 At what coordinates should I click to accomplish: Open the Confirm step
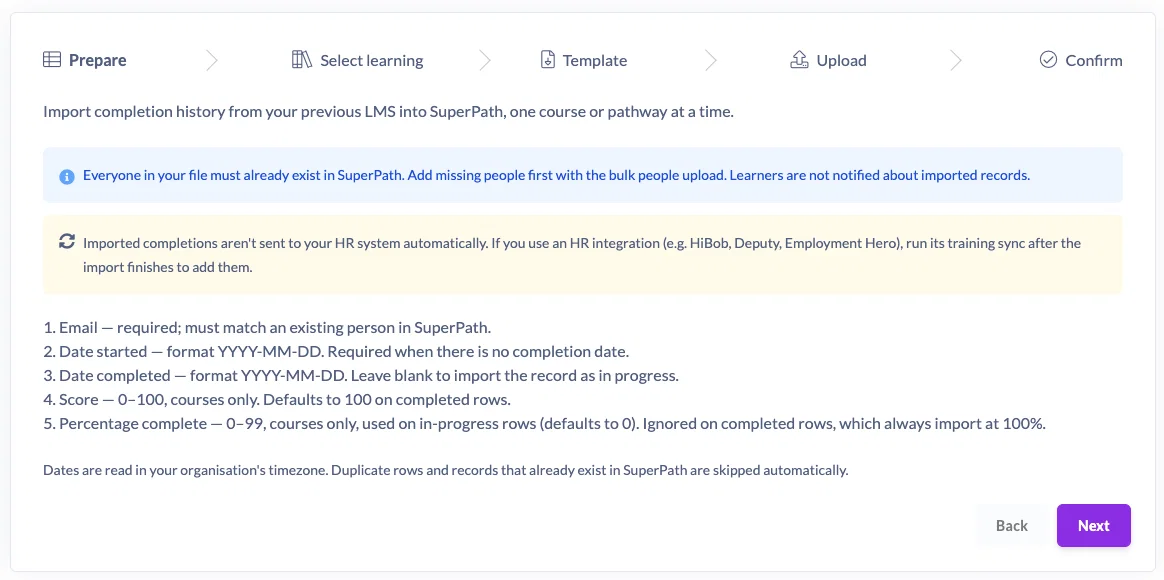(1081, 60)
